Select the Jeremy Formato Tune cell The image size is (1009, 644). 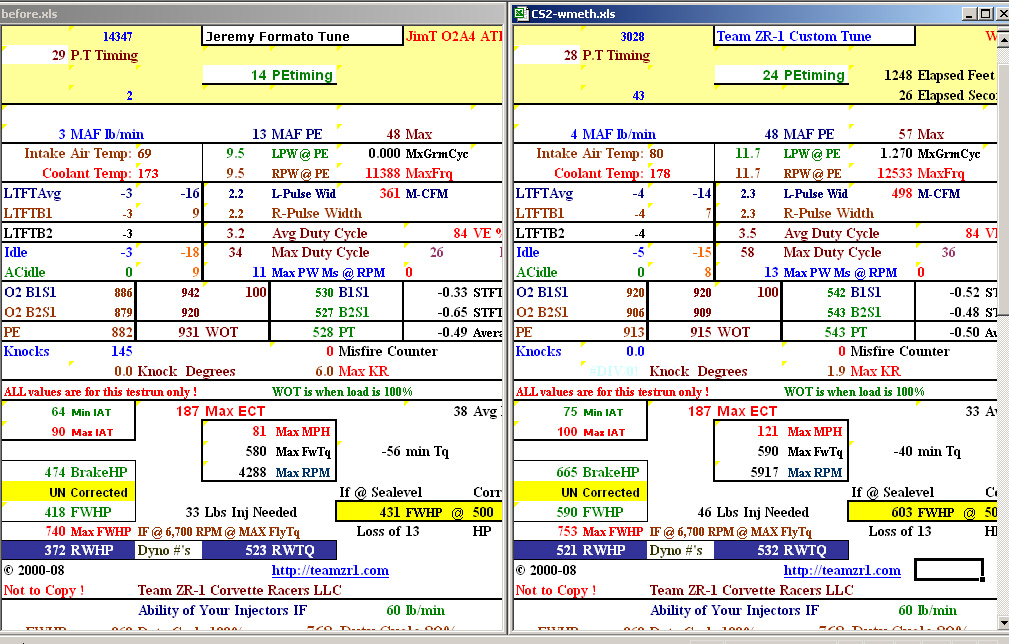point(302,37)
